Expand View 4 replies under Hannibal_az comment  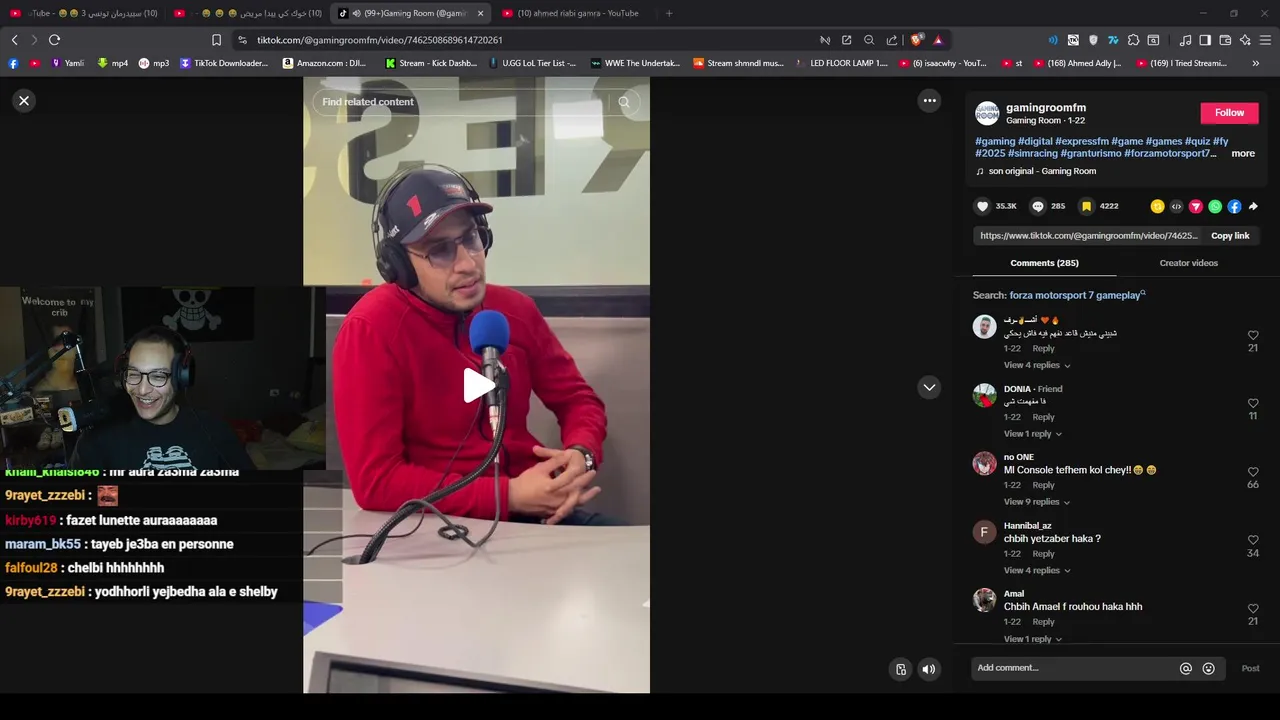1037,571
